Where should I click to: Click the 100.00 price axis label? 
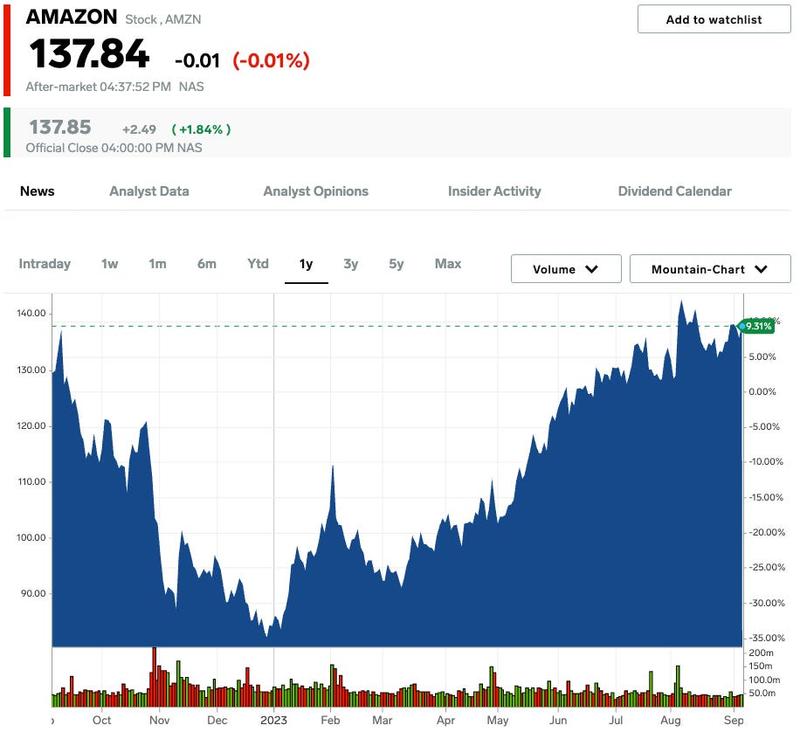click(x=31, y=538)
